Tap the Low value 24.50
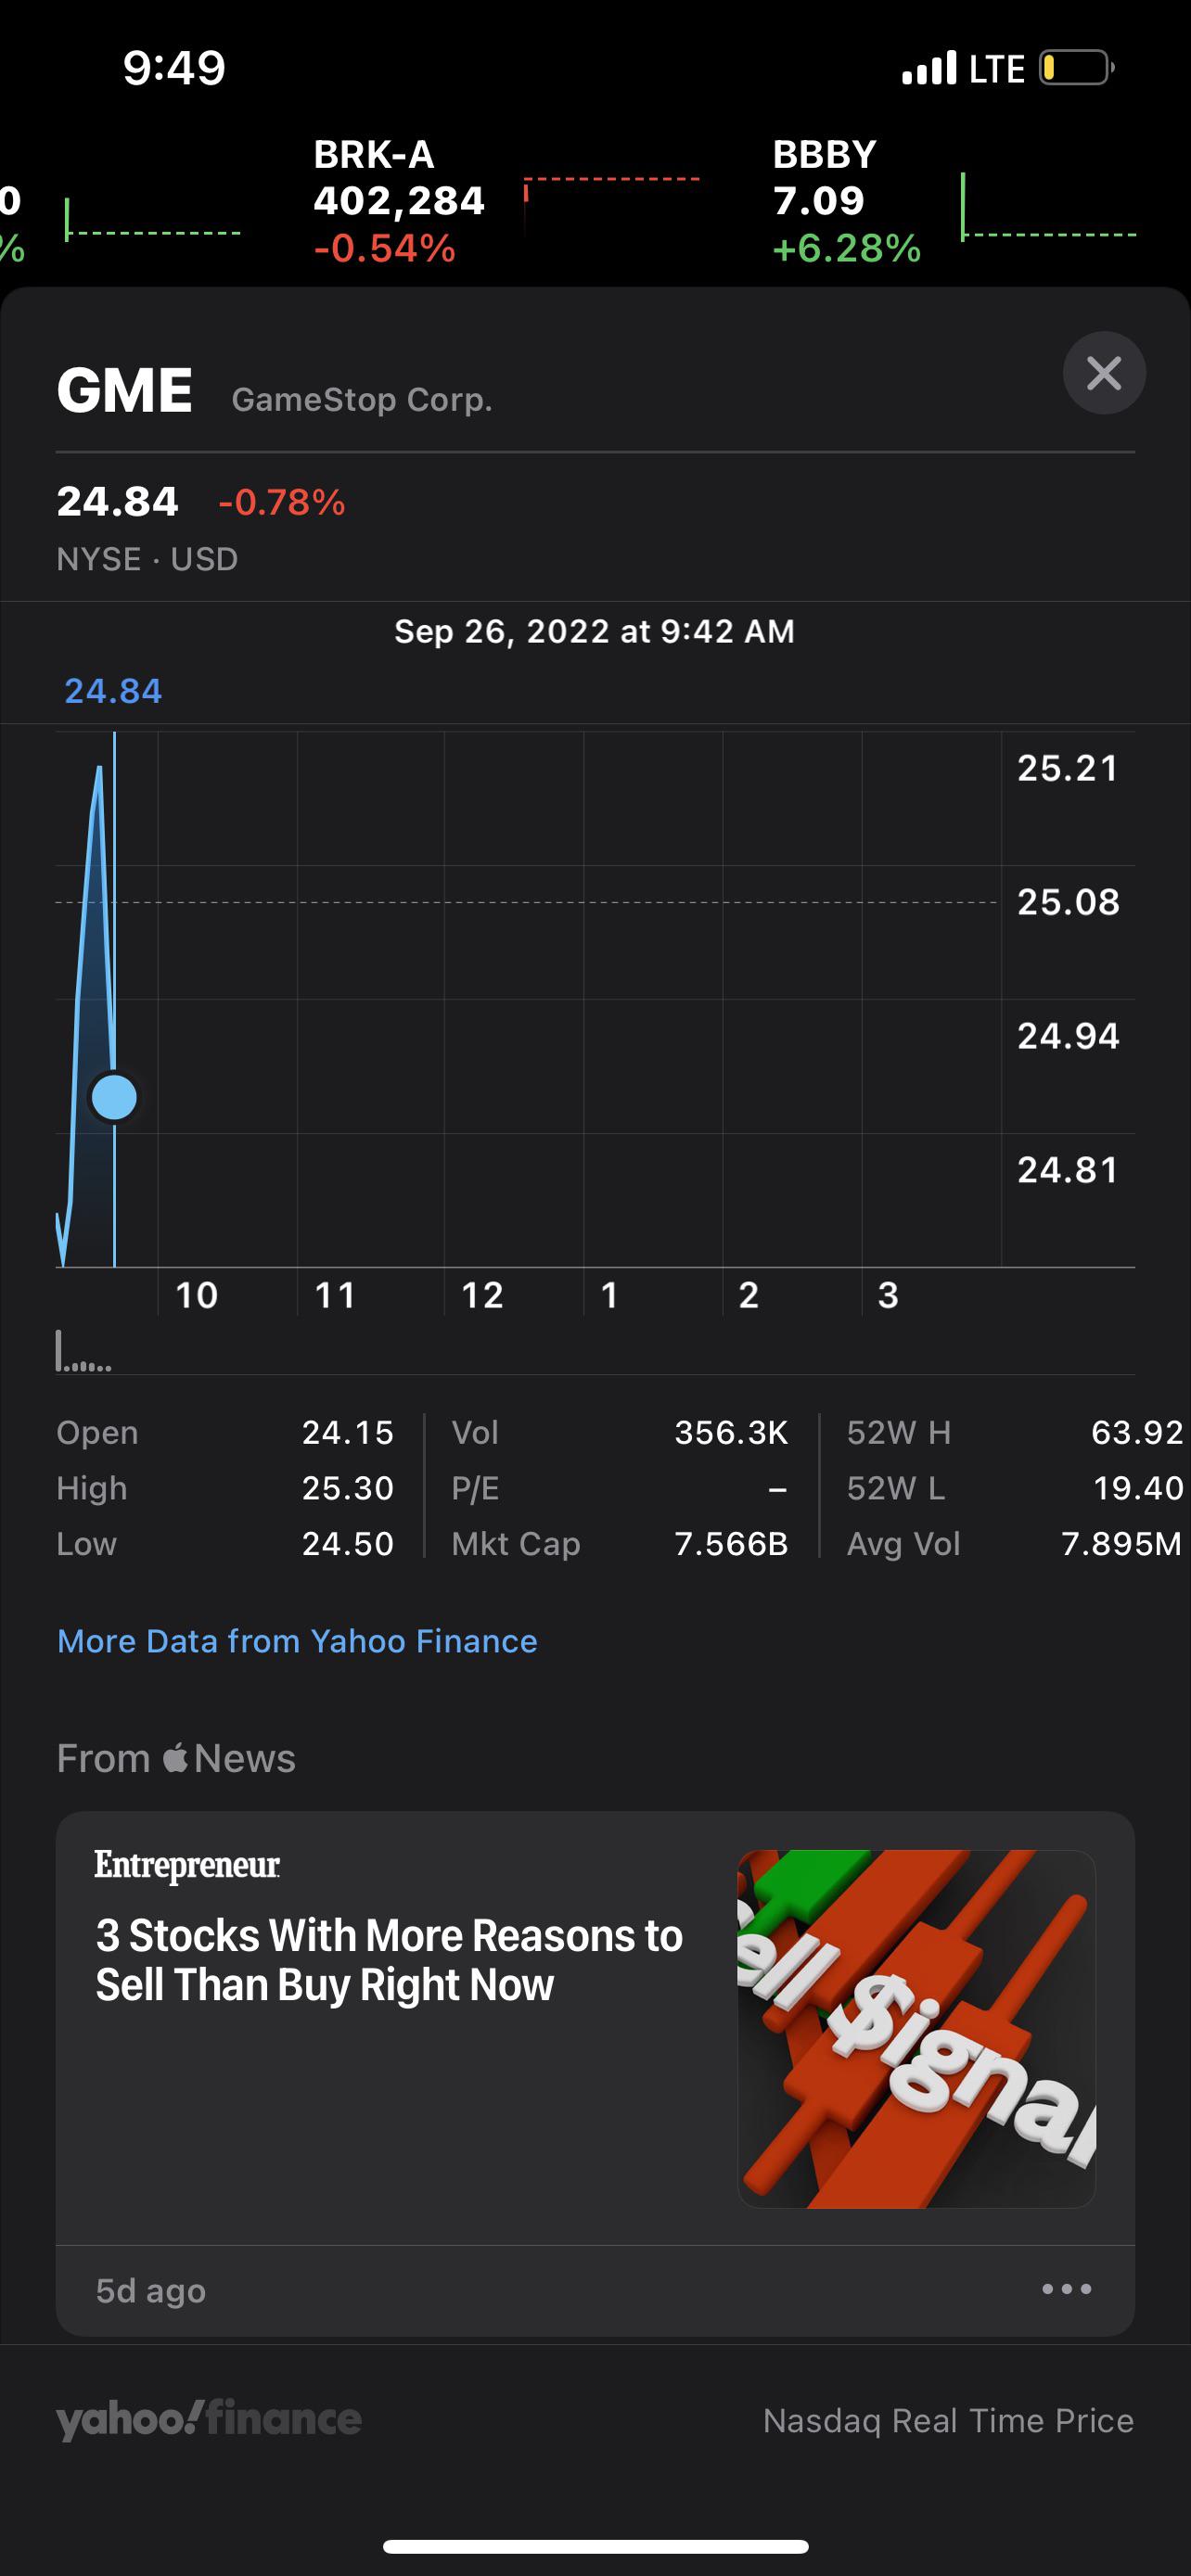This screenshot has height=2576, width=1191. [348, 1544]
